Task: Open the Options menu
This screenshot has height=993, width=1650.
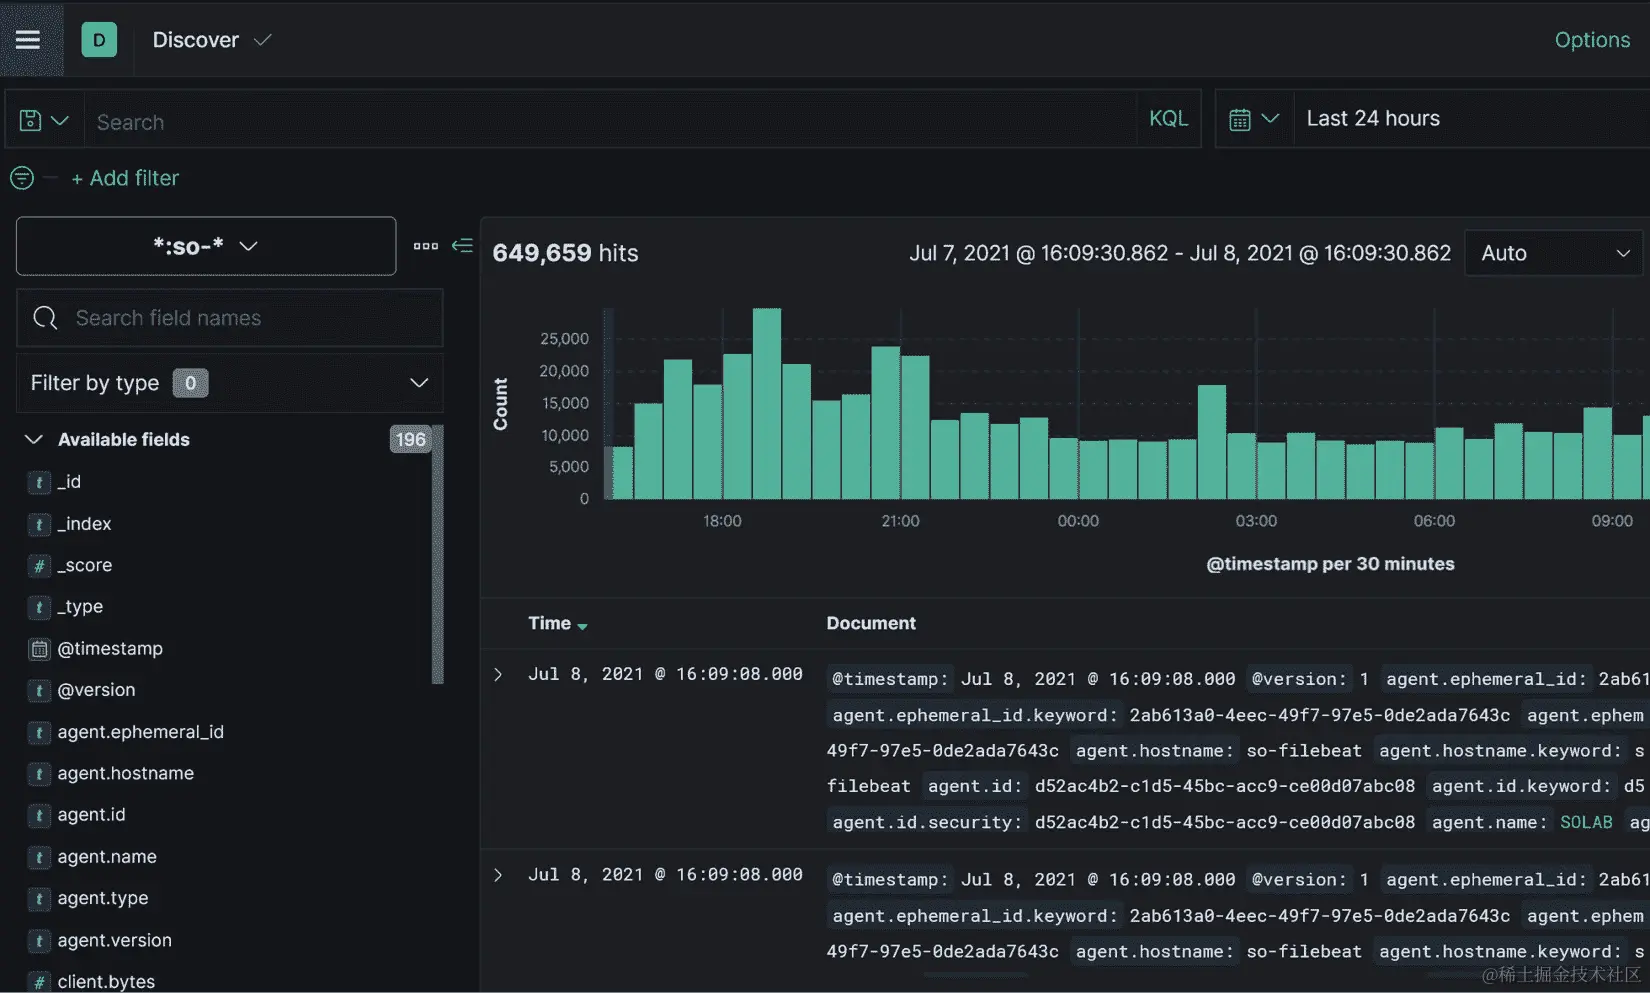Action: [x=1592, y=40]
